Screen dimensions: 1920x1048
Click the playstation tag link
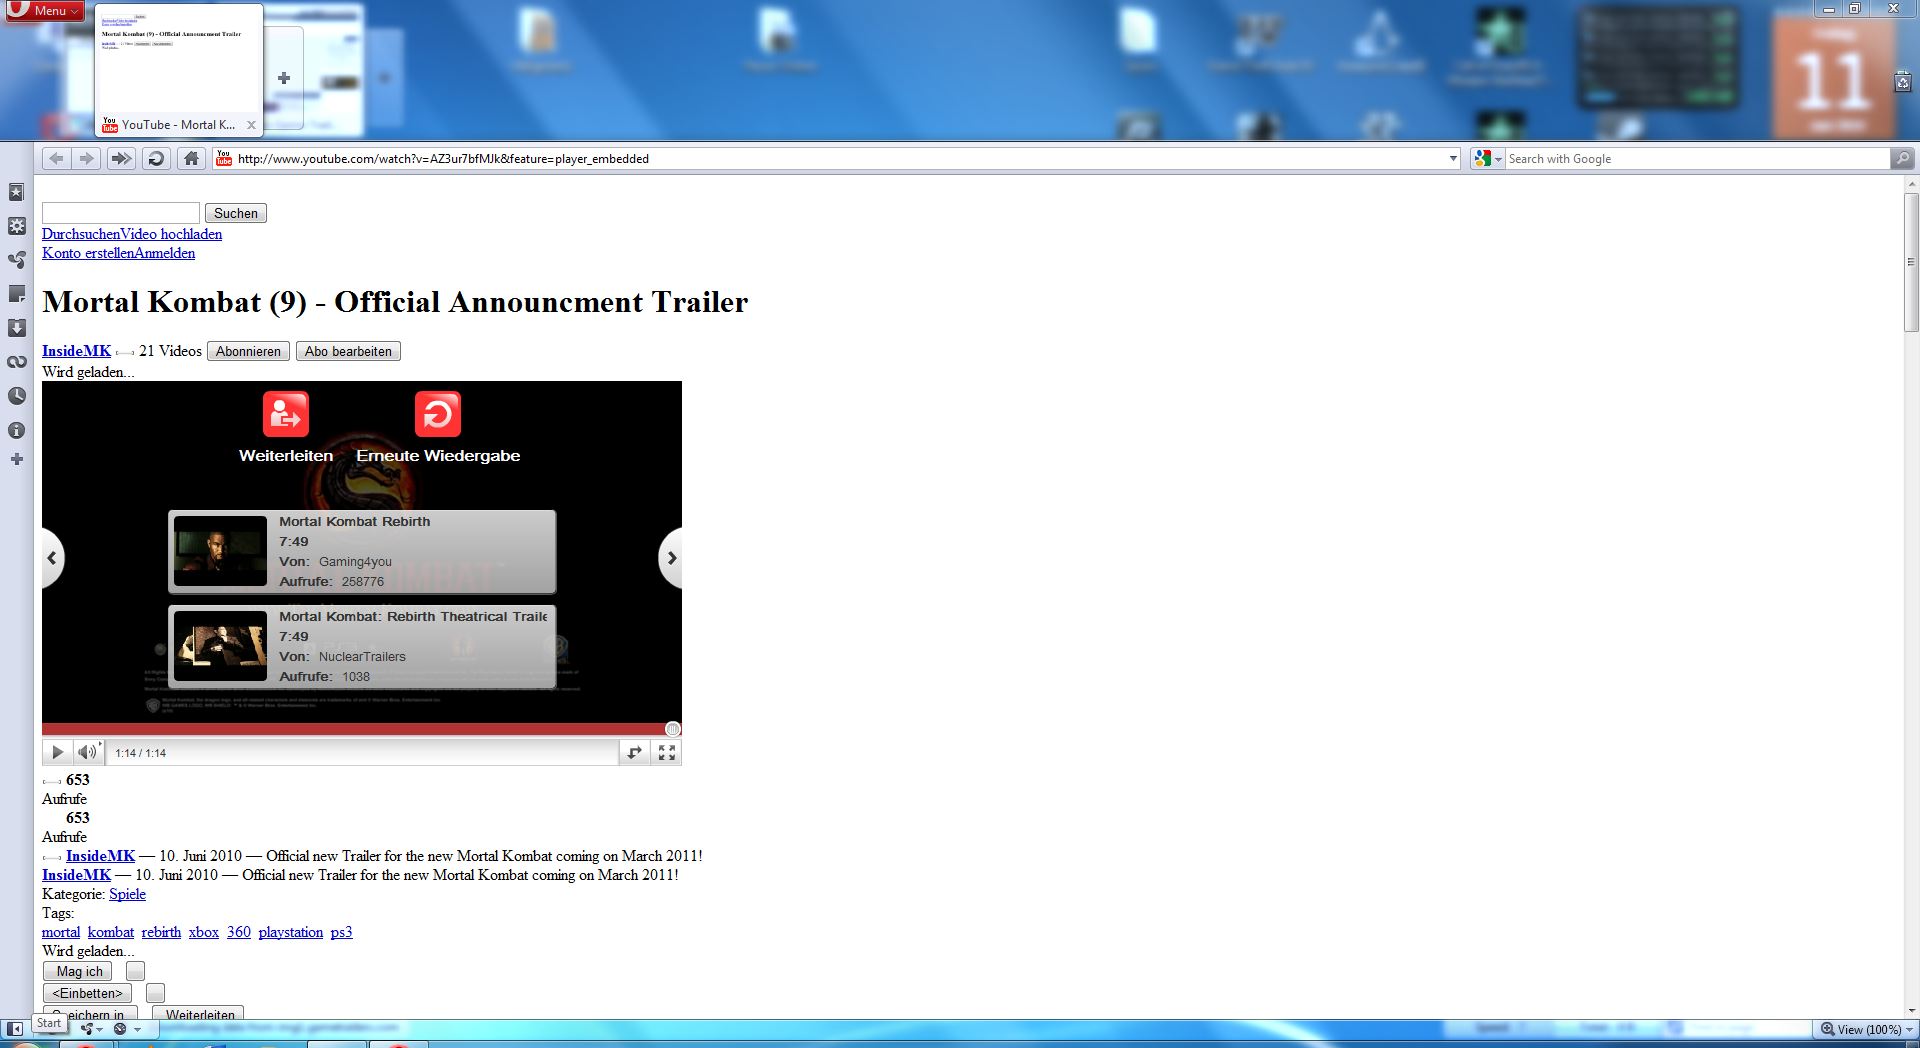(291, 932)
